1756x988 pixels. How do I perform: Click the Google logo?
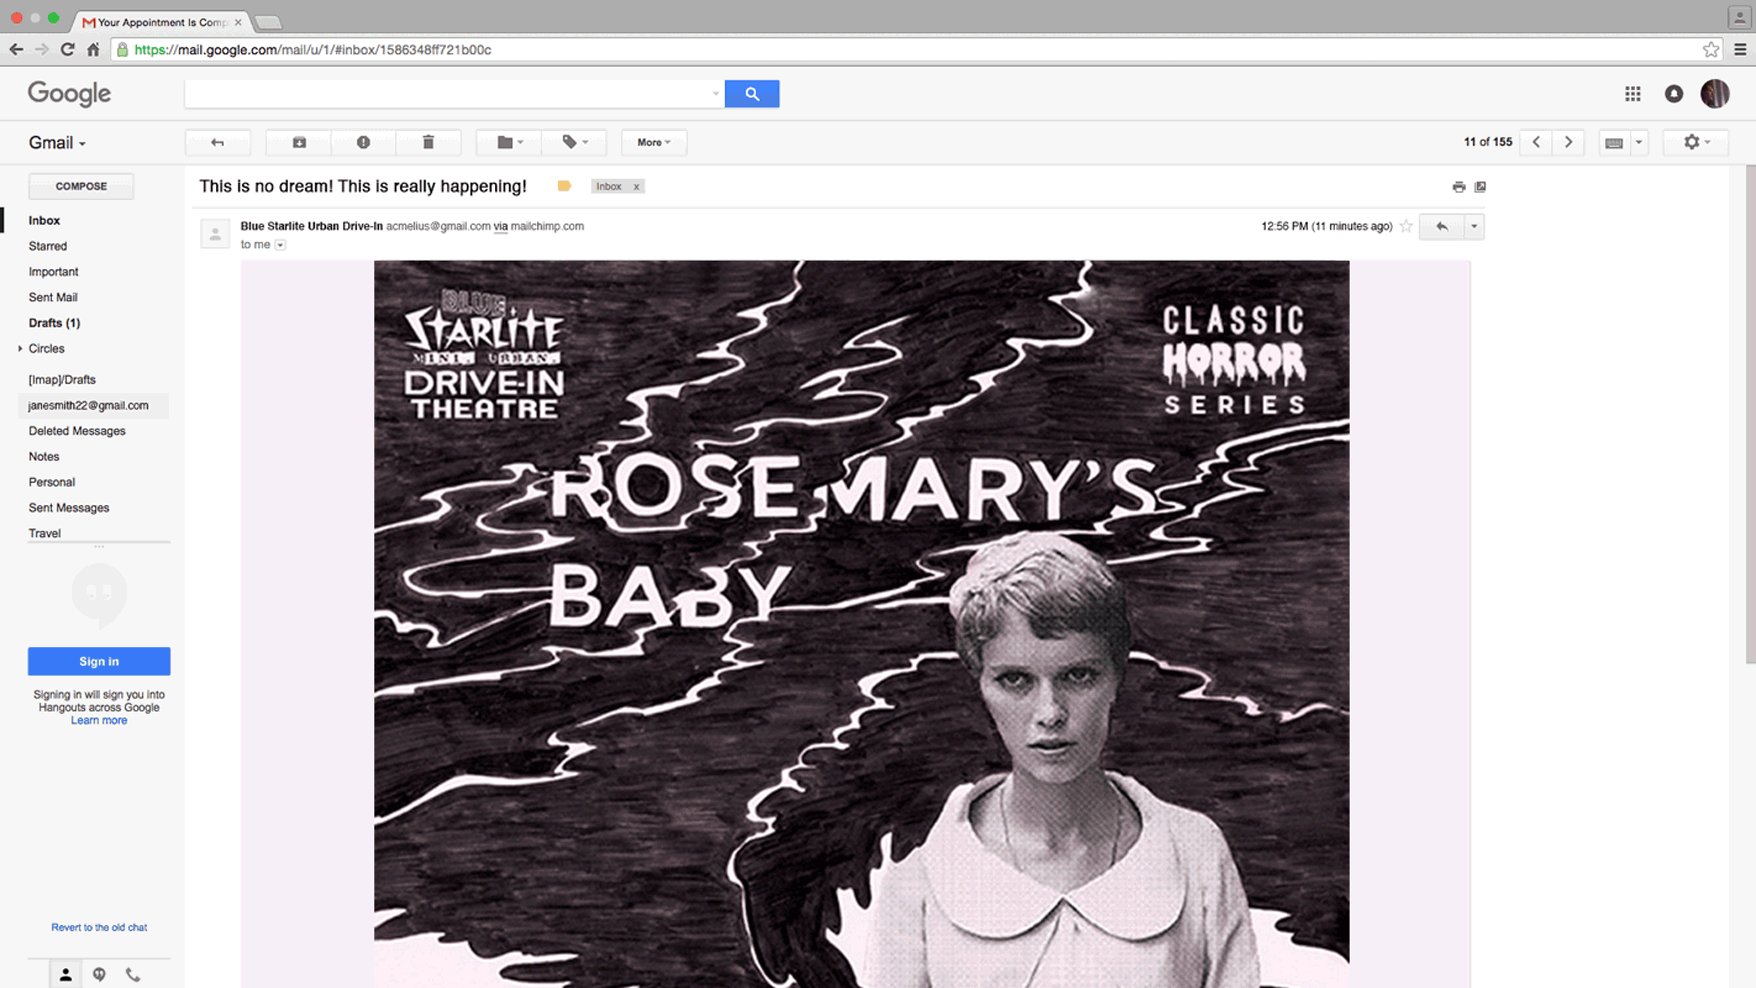click(69, 93)
